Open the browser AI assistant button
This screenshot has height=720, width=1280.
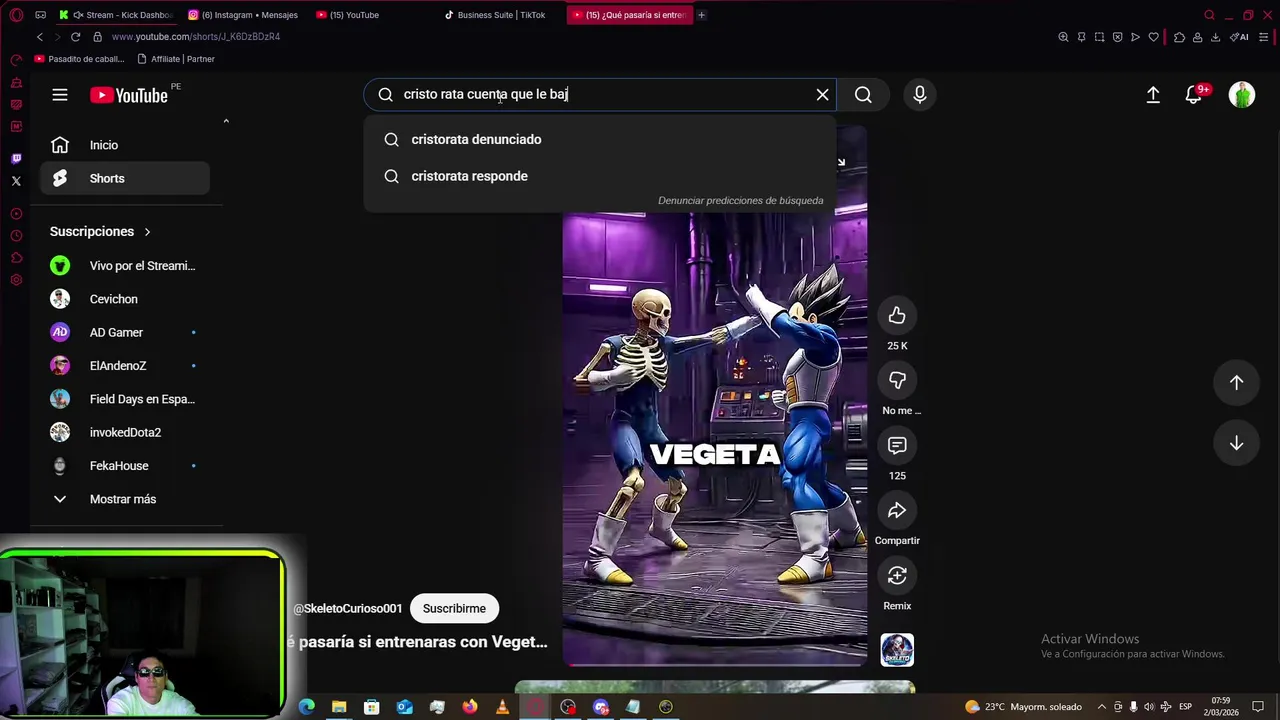click(1240, 37)
